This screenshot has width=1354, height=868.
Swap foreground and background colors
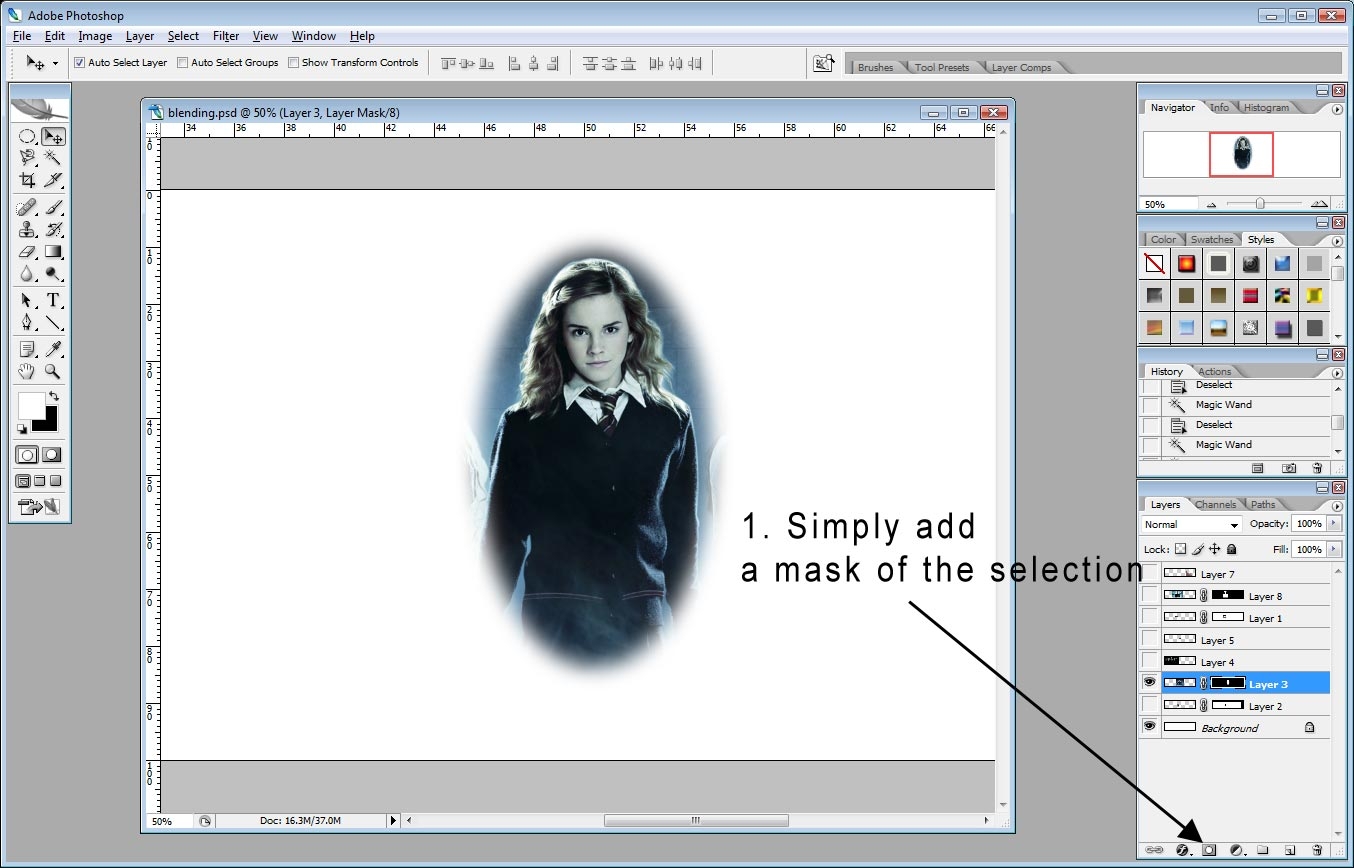pyautogui.click(x=53, y=397)
